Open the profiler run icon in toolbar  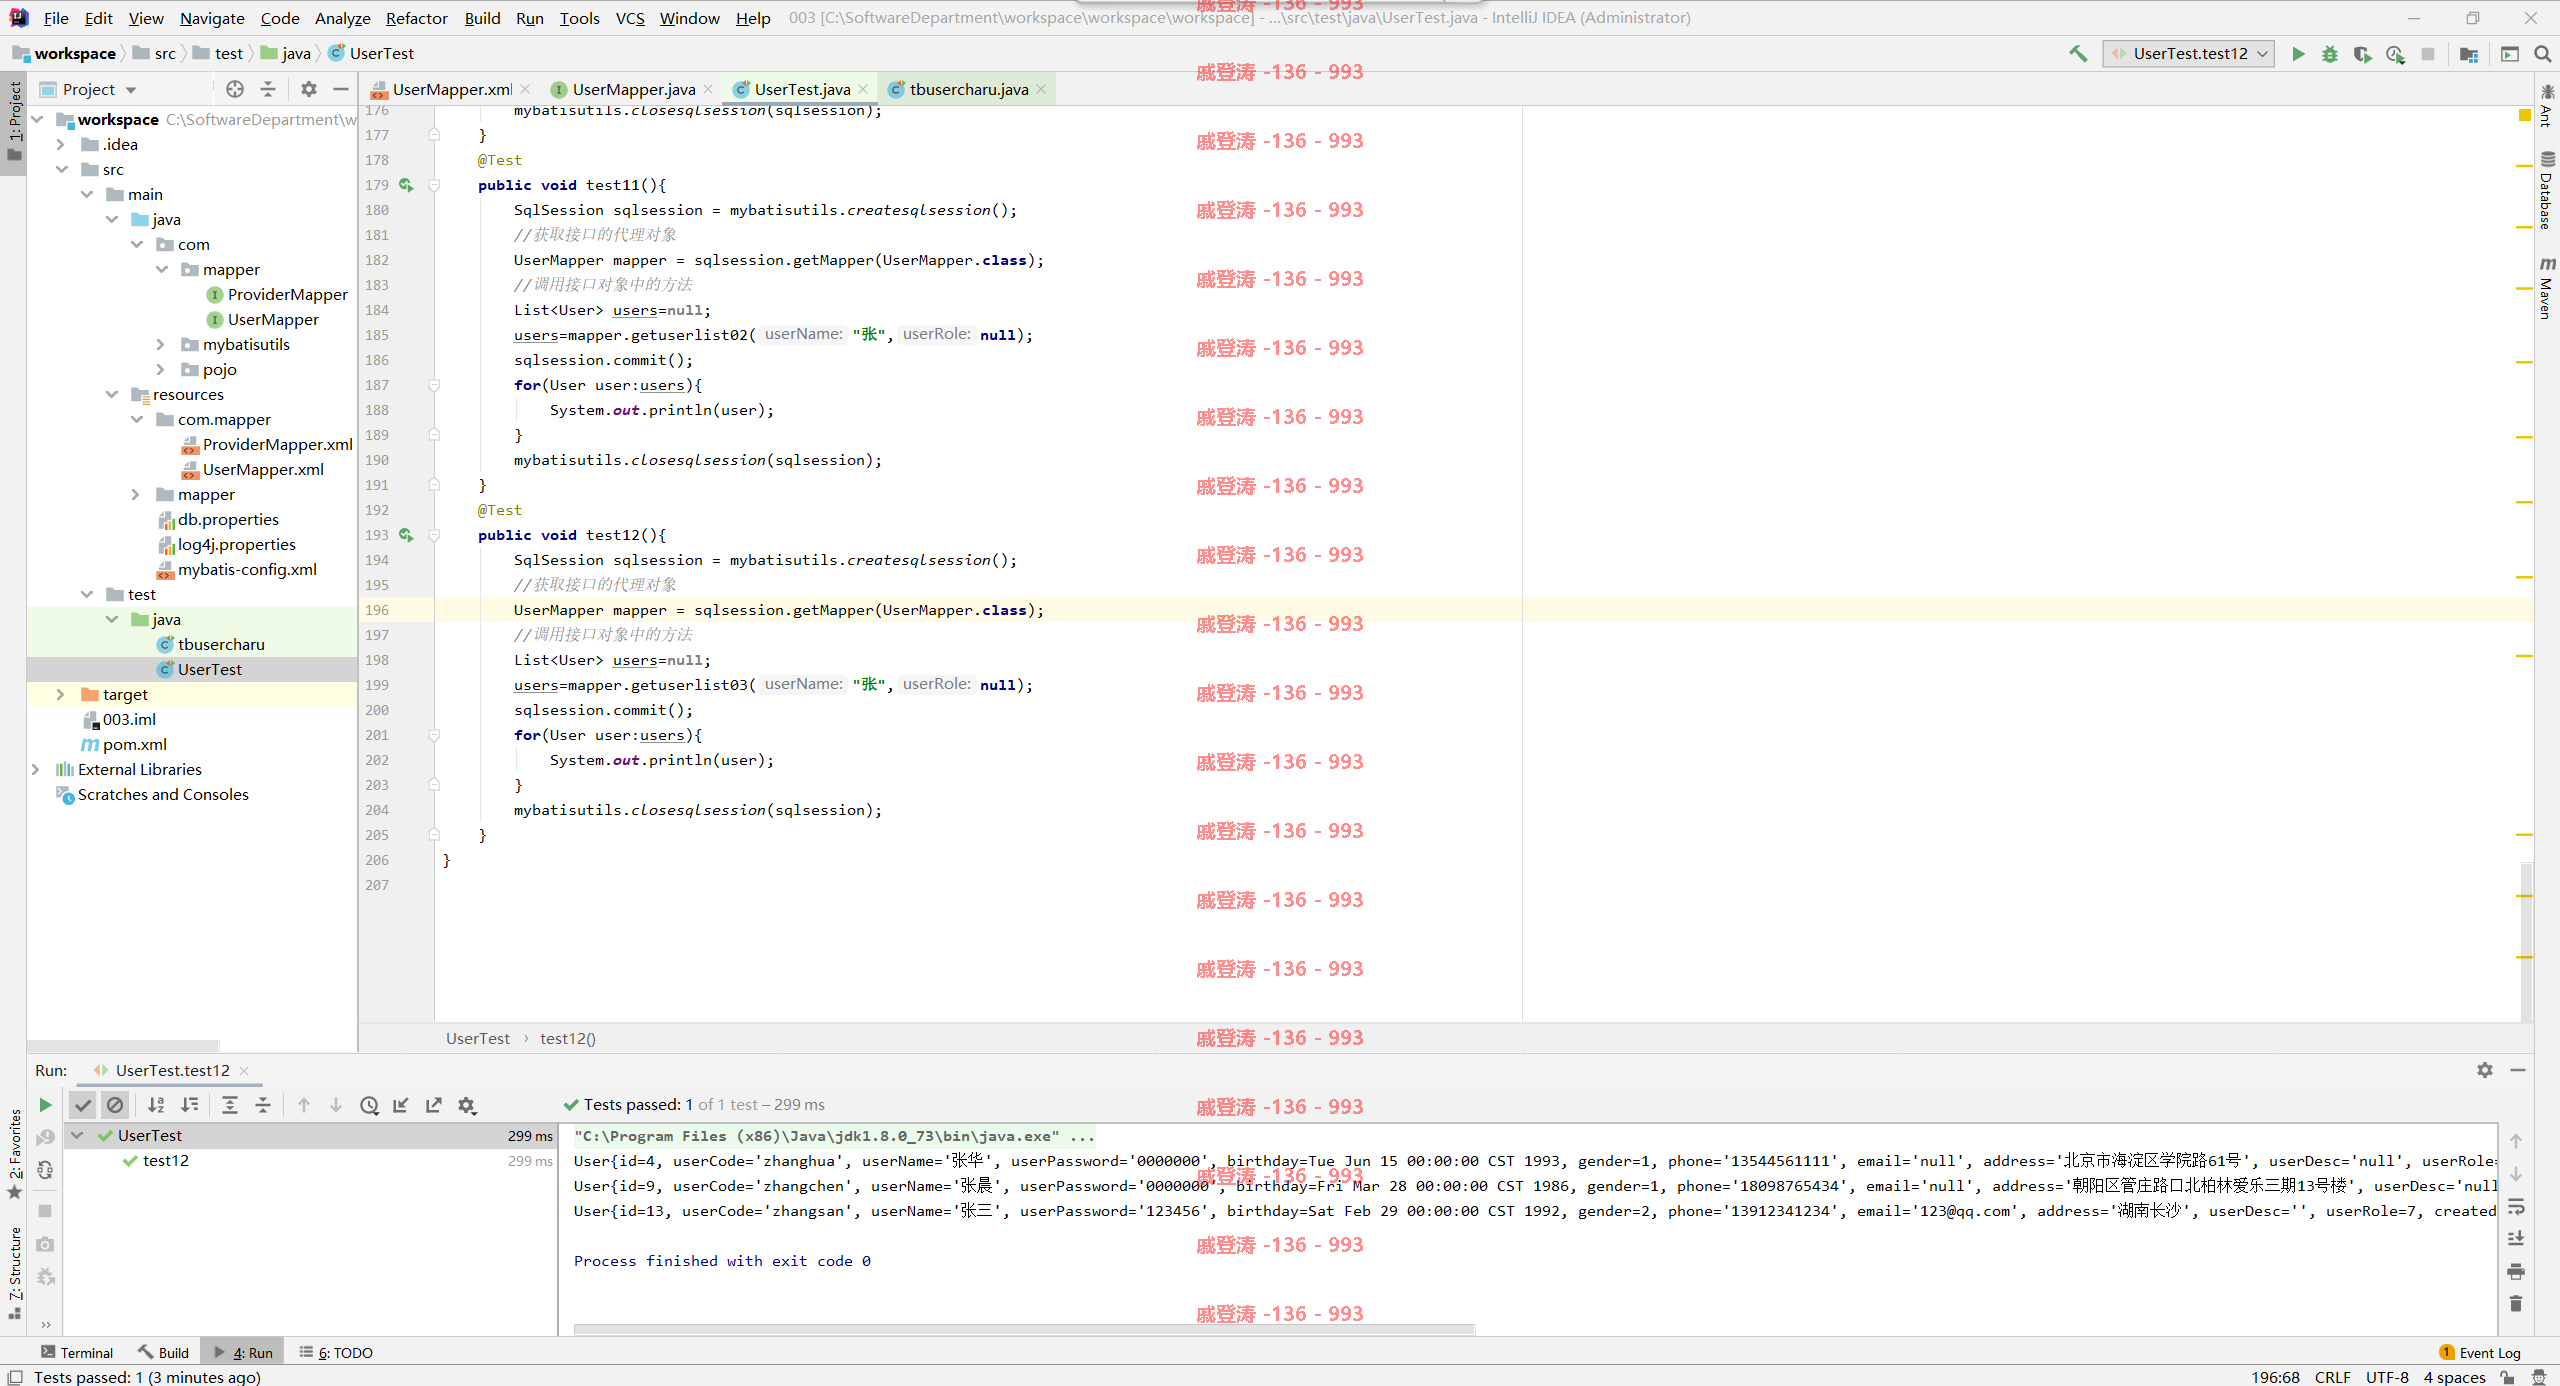2395,54
